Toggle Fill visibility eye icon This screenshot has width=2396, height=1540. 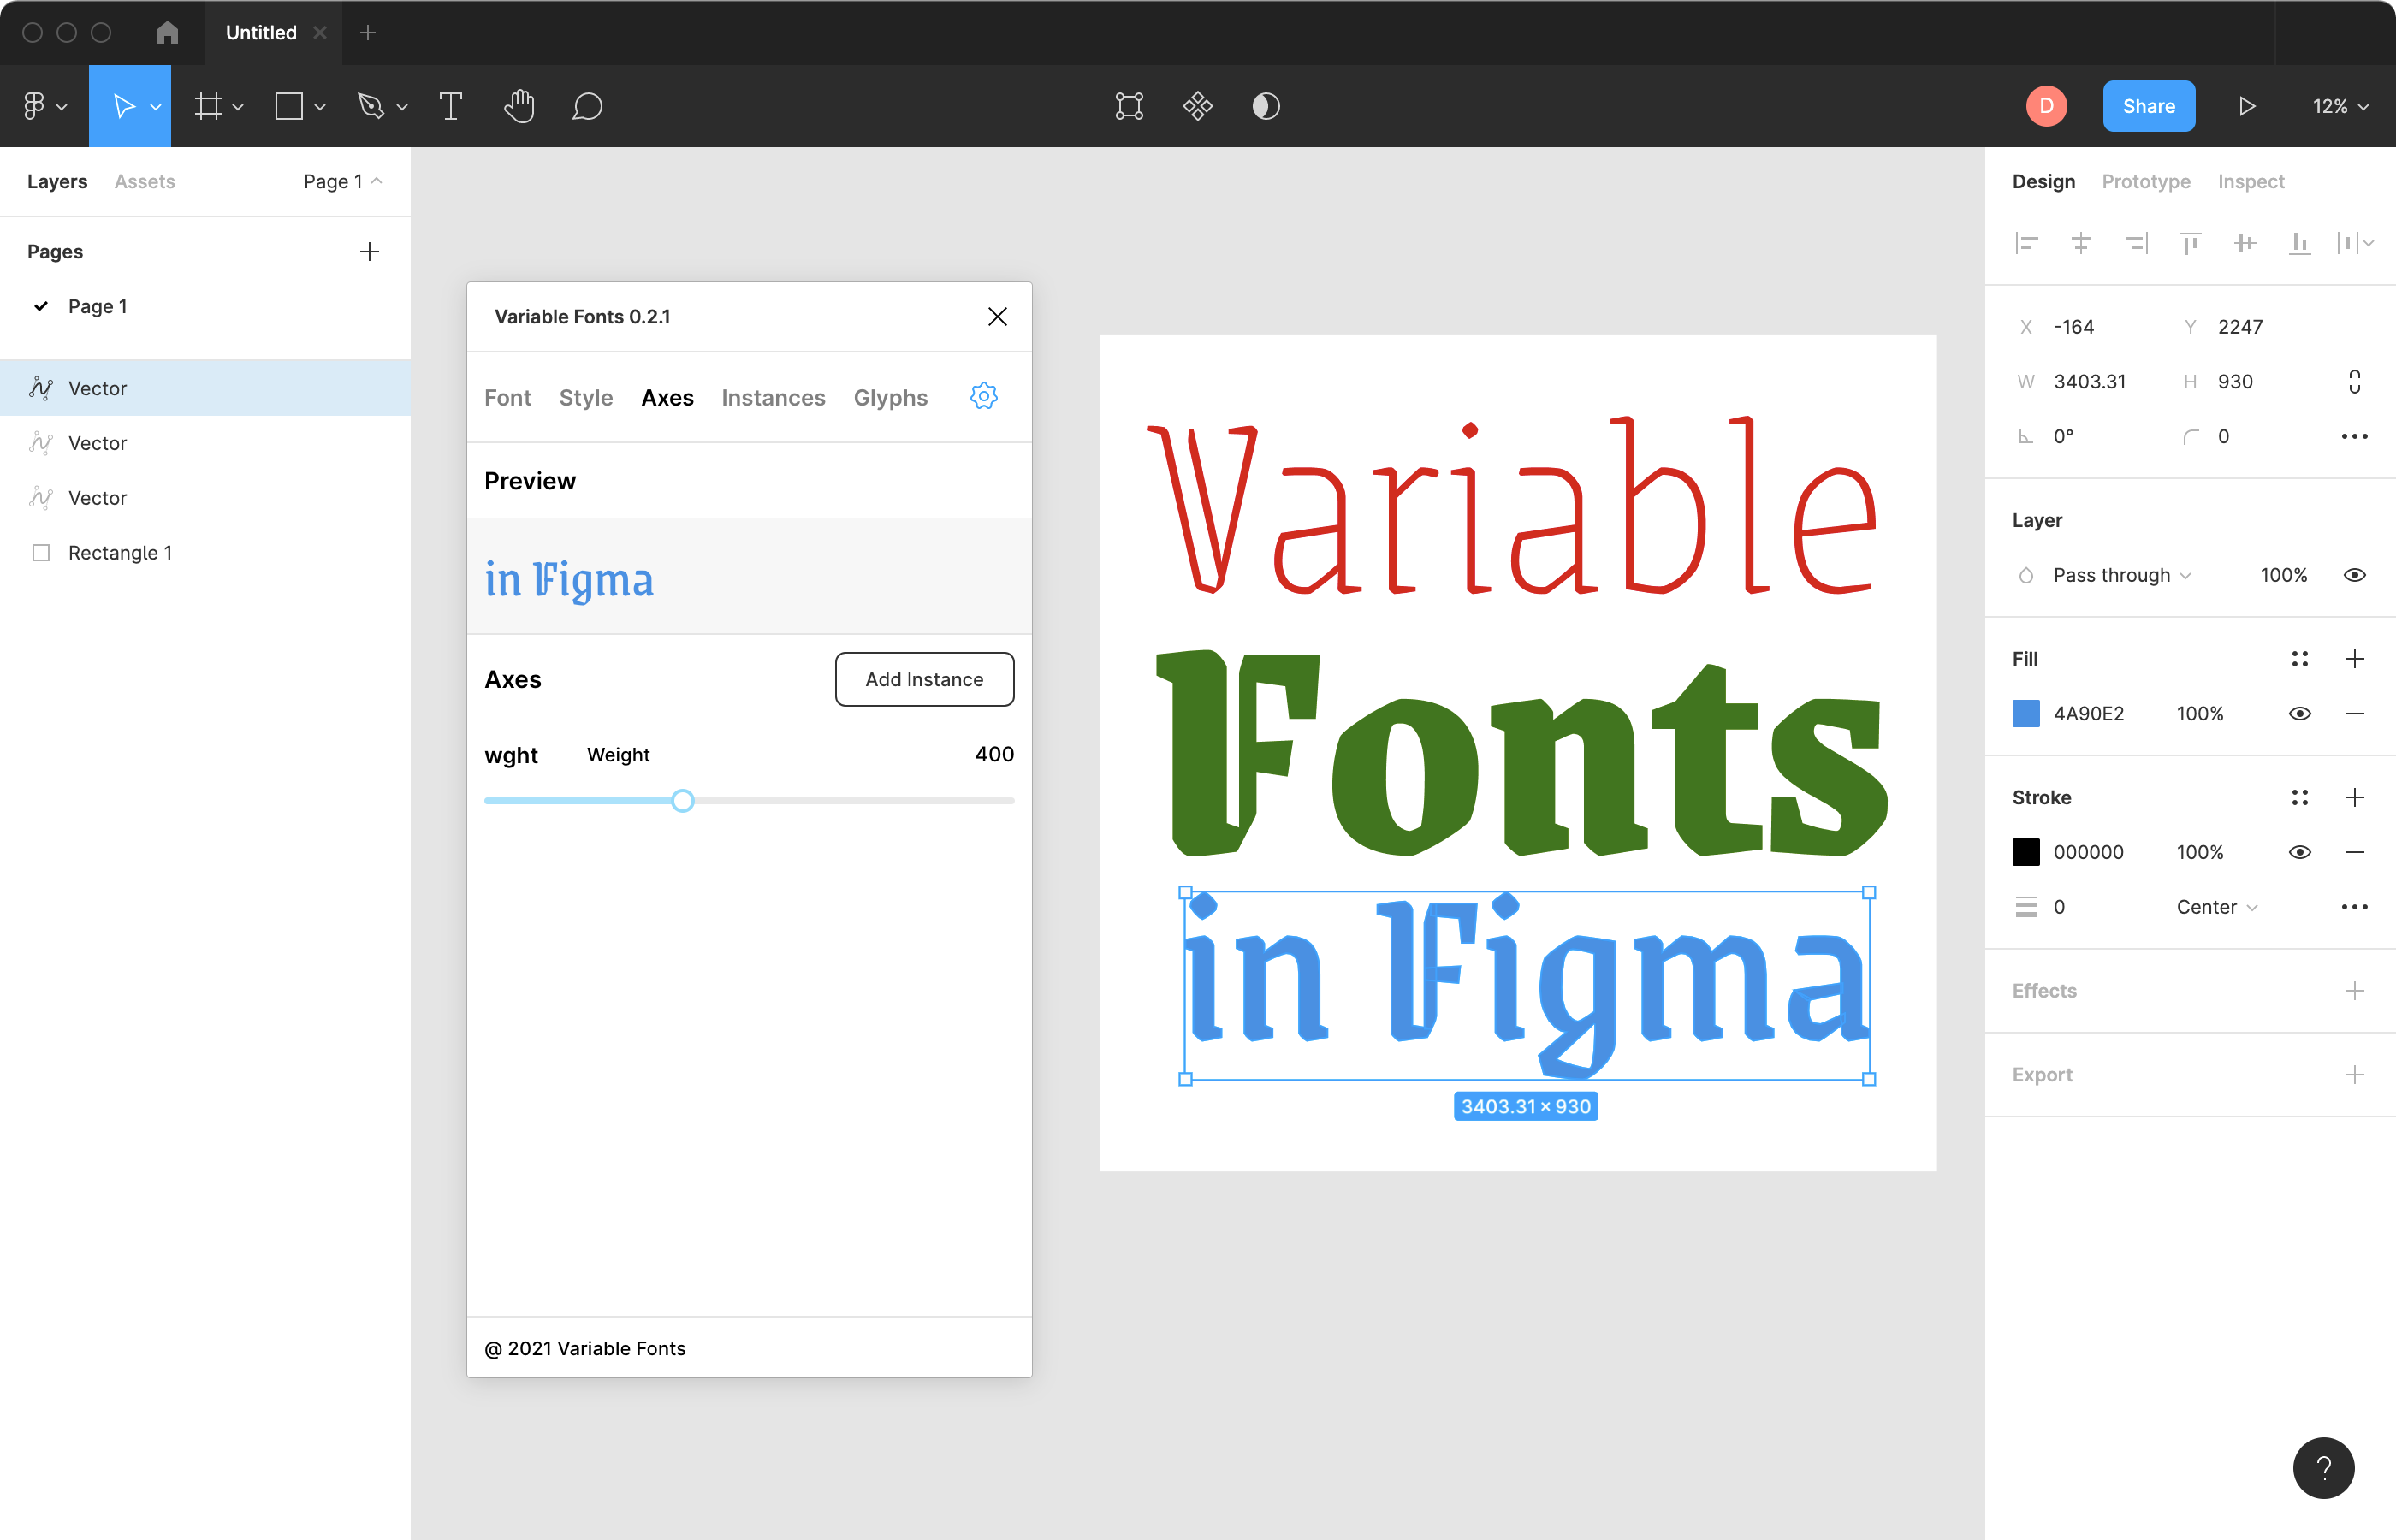click(2299, 713)
